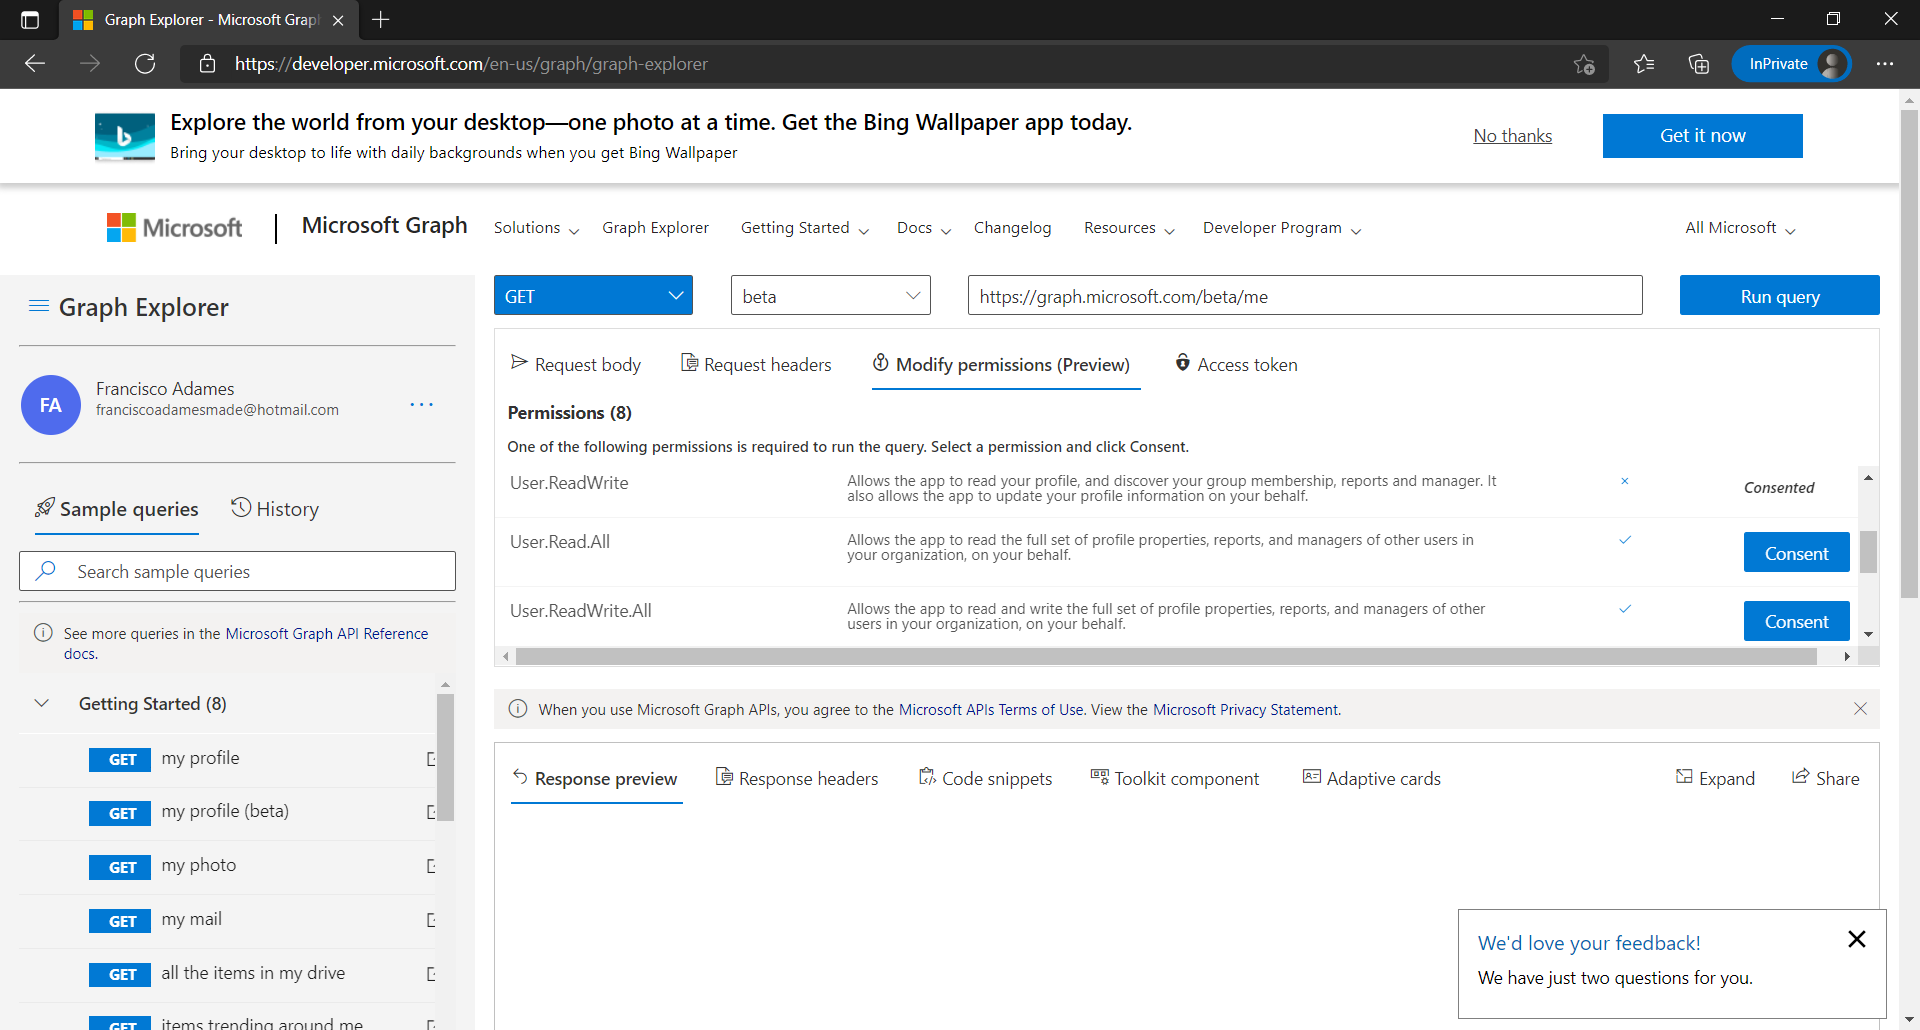
Task: Collapse the Getting Started (8) section
Action: 42,703
